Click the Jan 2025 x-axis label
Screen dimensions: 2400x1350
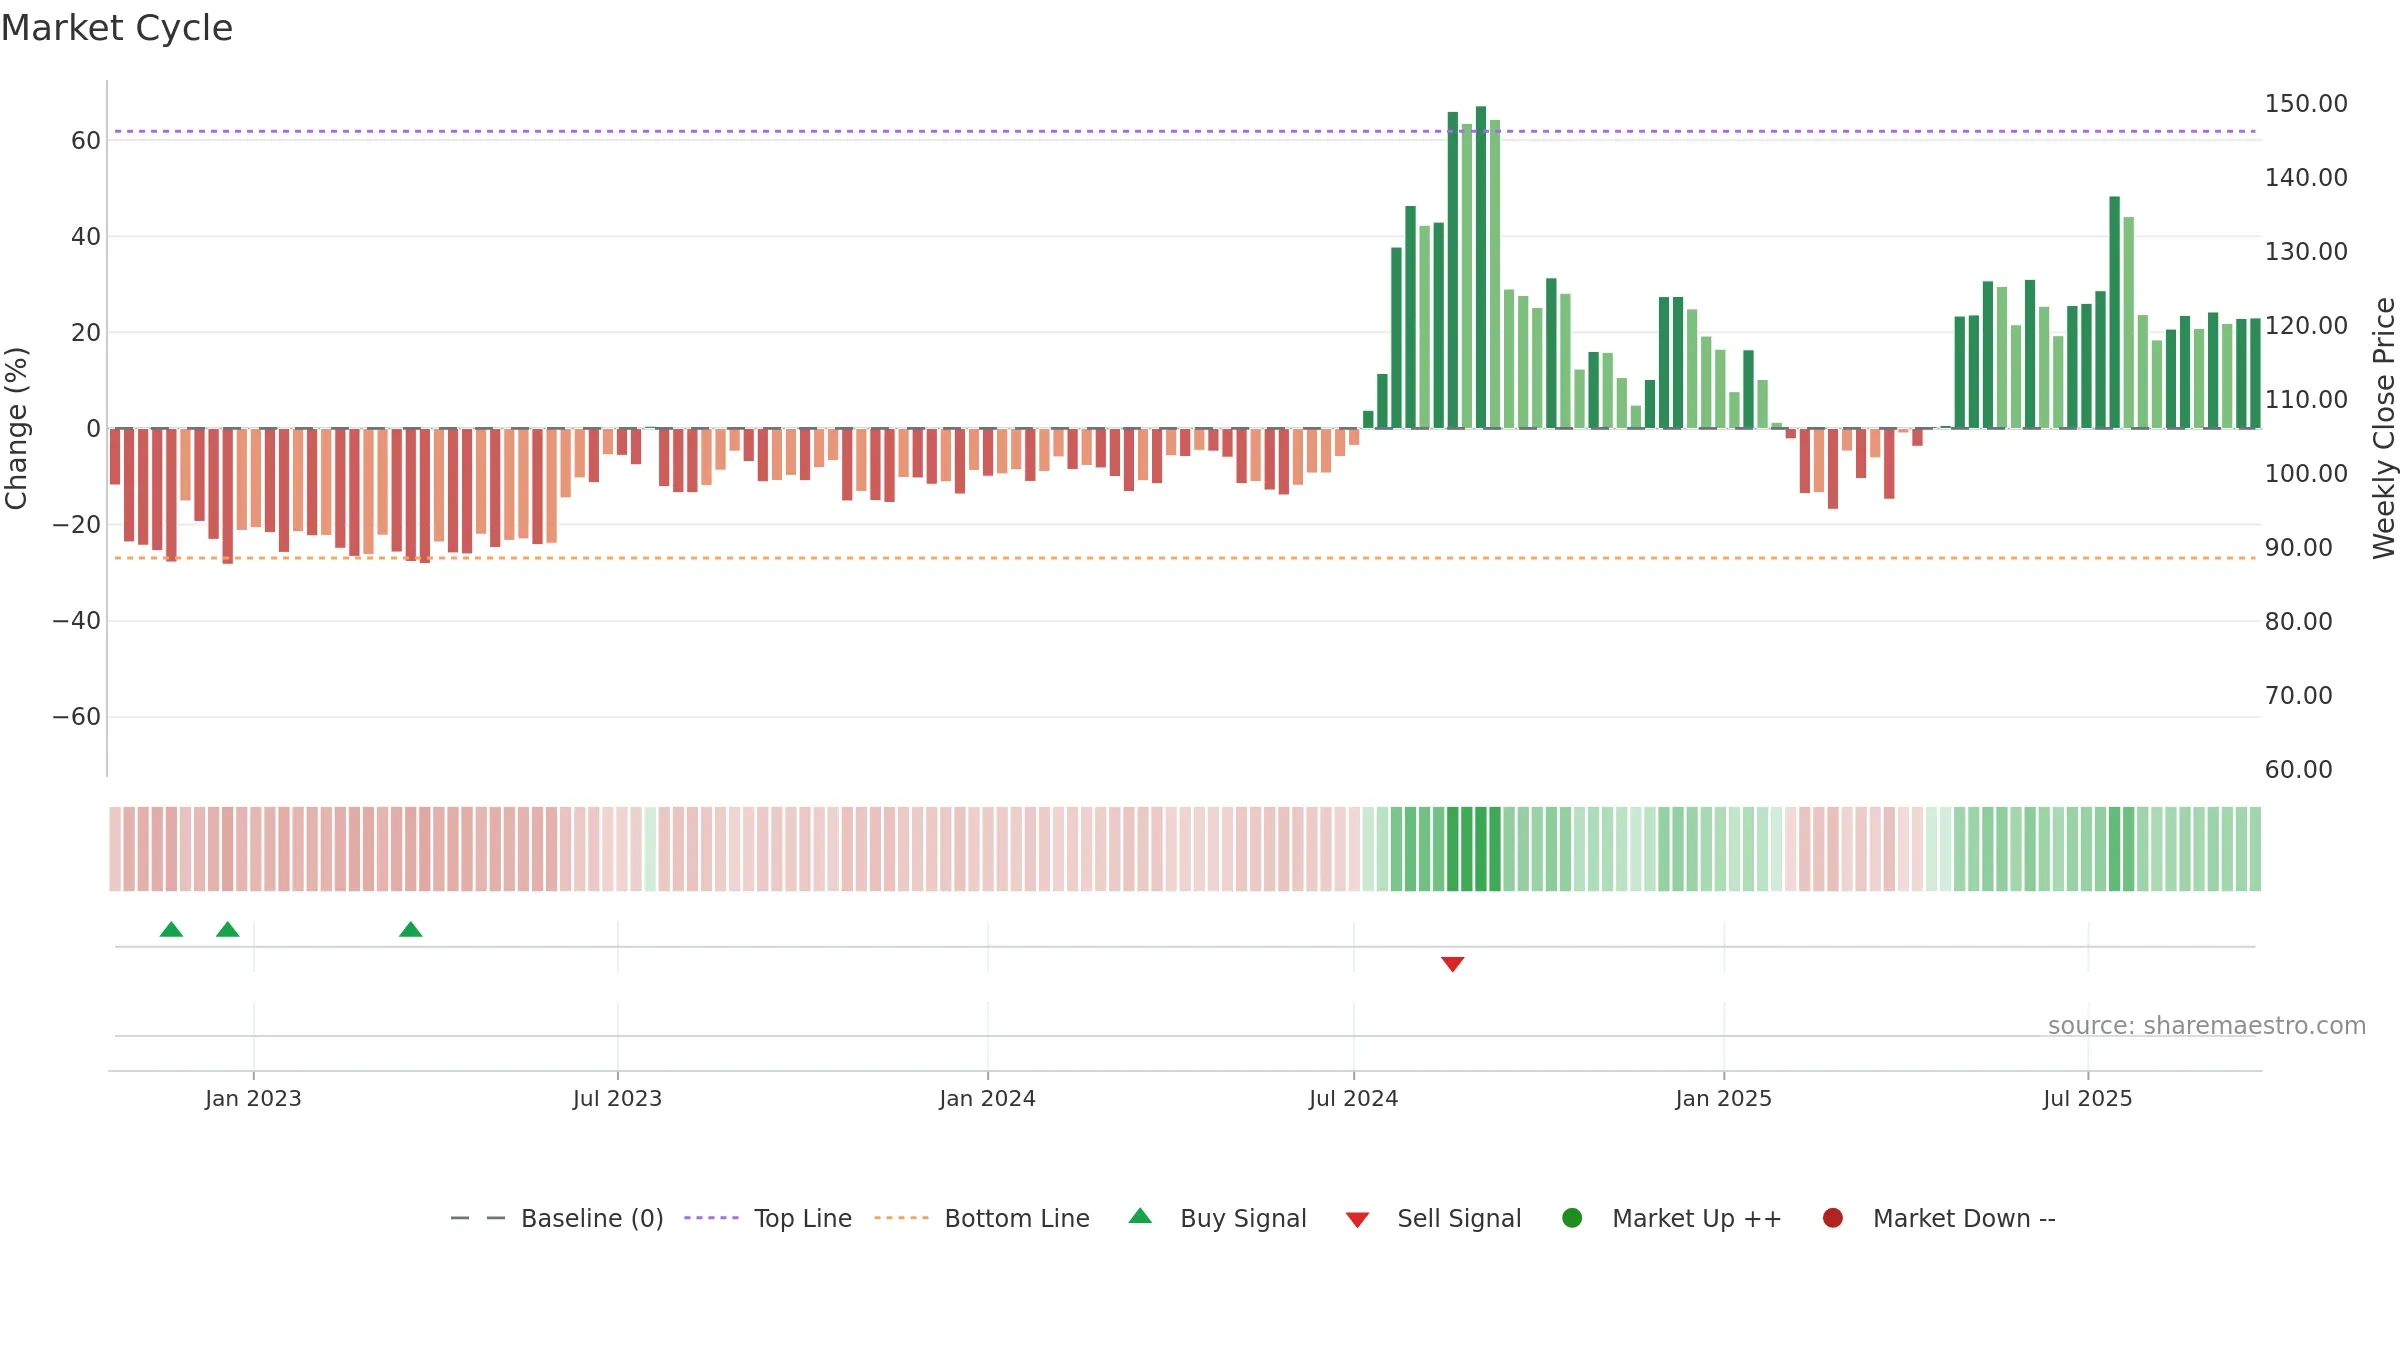[x=1723, y=1098]
